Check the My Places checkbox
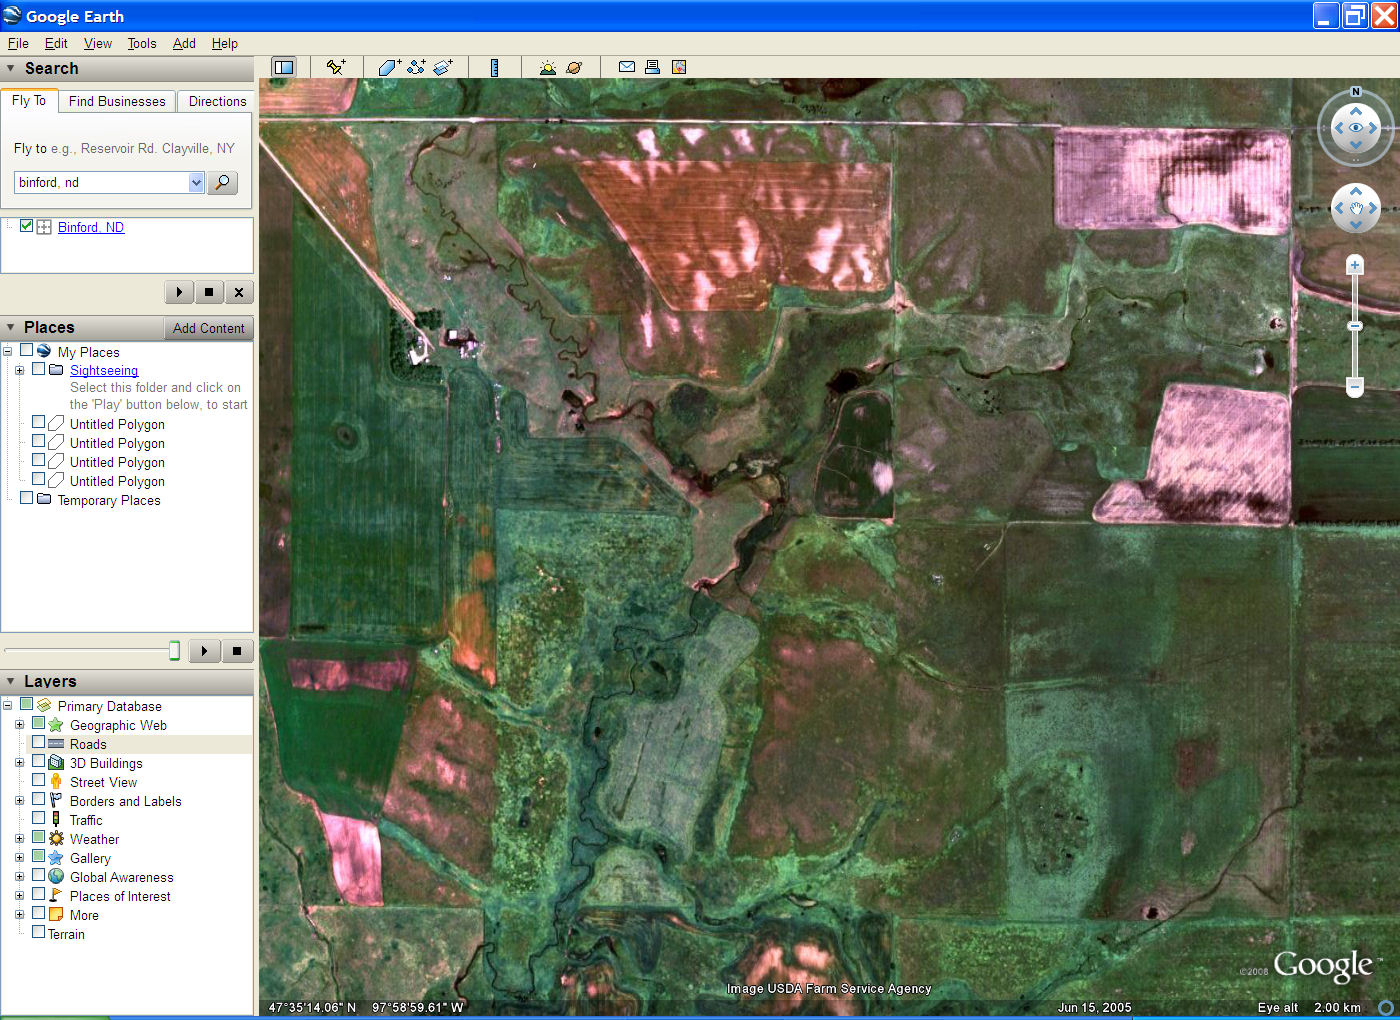 coord(27,351)
